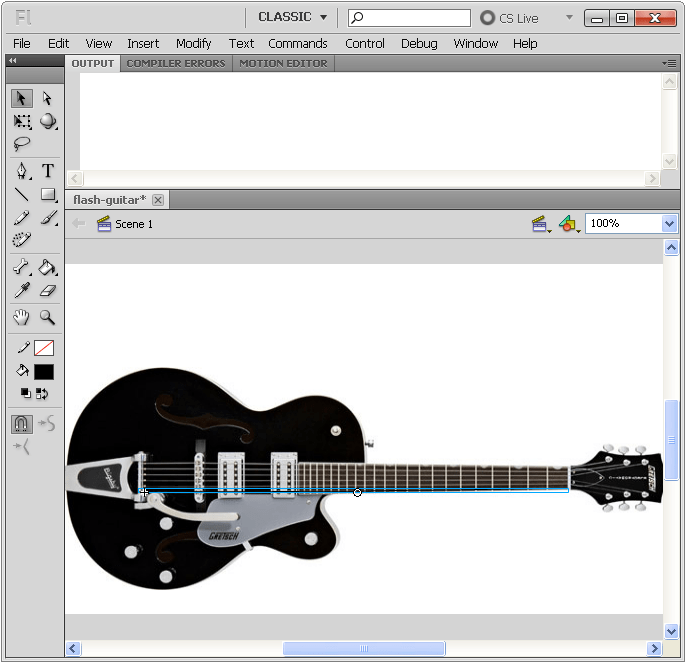The image size is (687, 663).
Task: Open the Insert menu
Action: pyautogui.click(x=143, y=43)
